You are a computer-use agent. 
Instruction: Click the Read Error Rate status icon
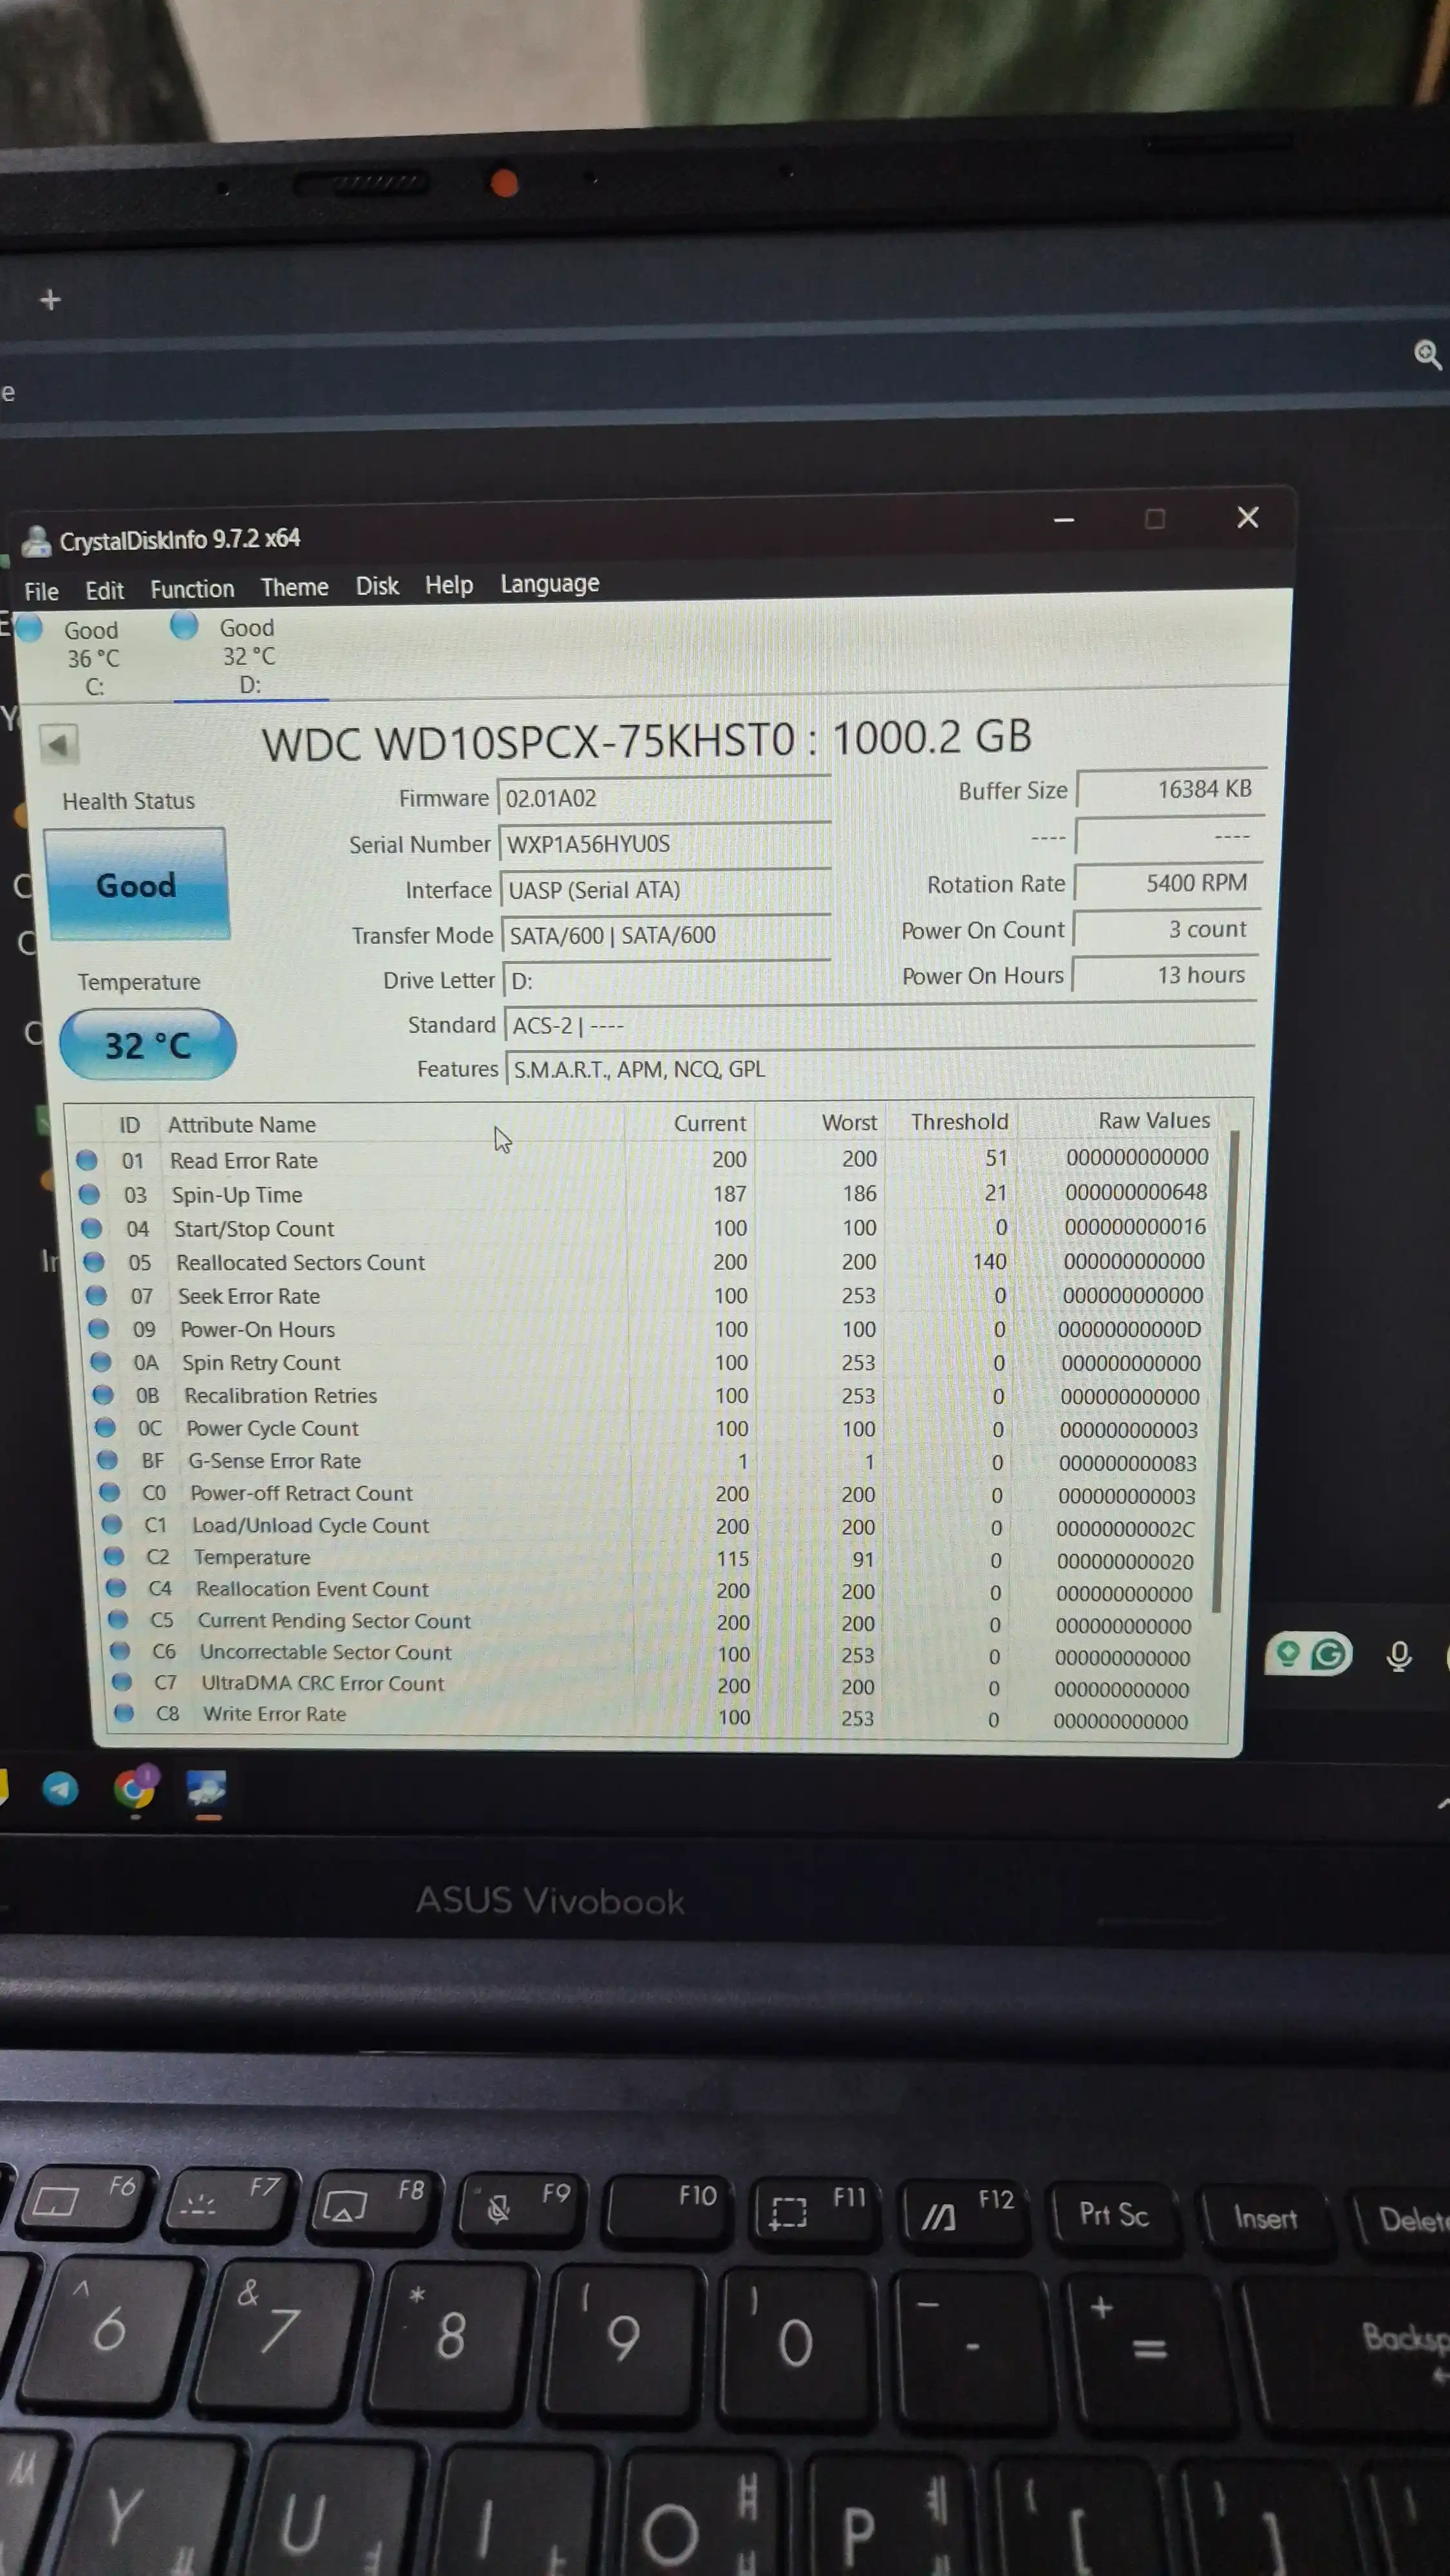[x=87, y=1160]
